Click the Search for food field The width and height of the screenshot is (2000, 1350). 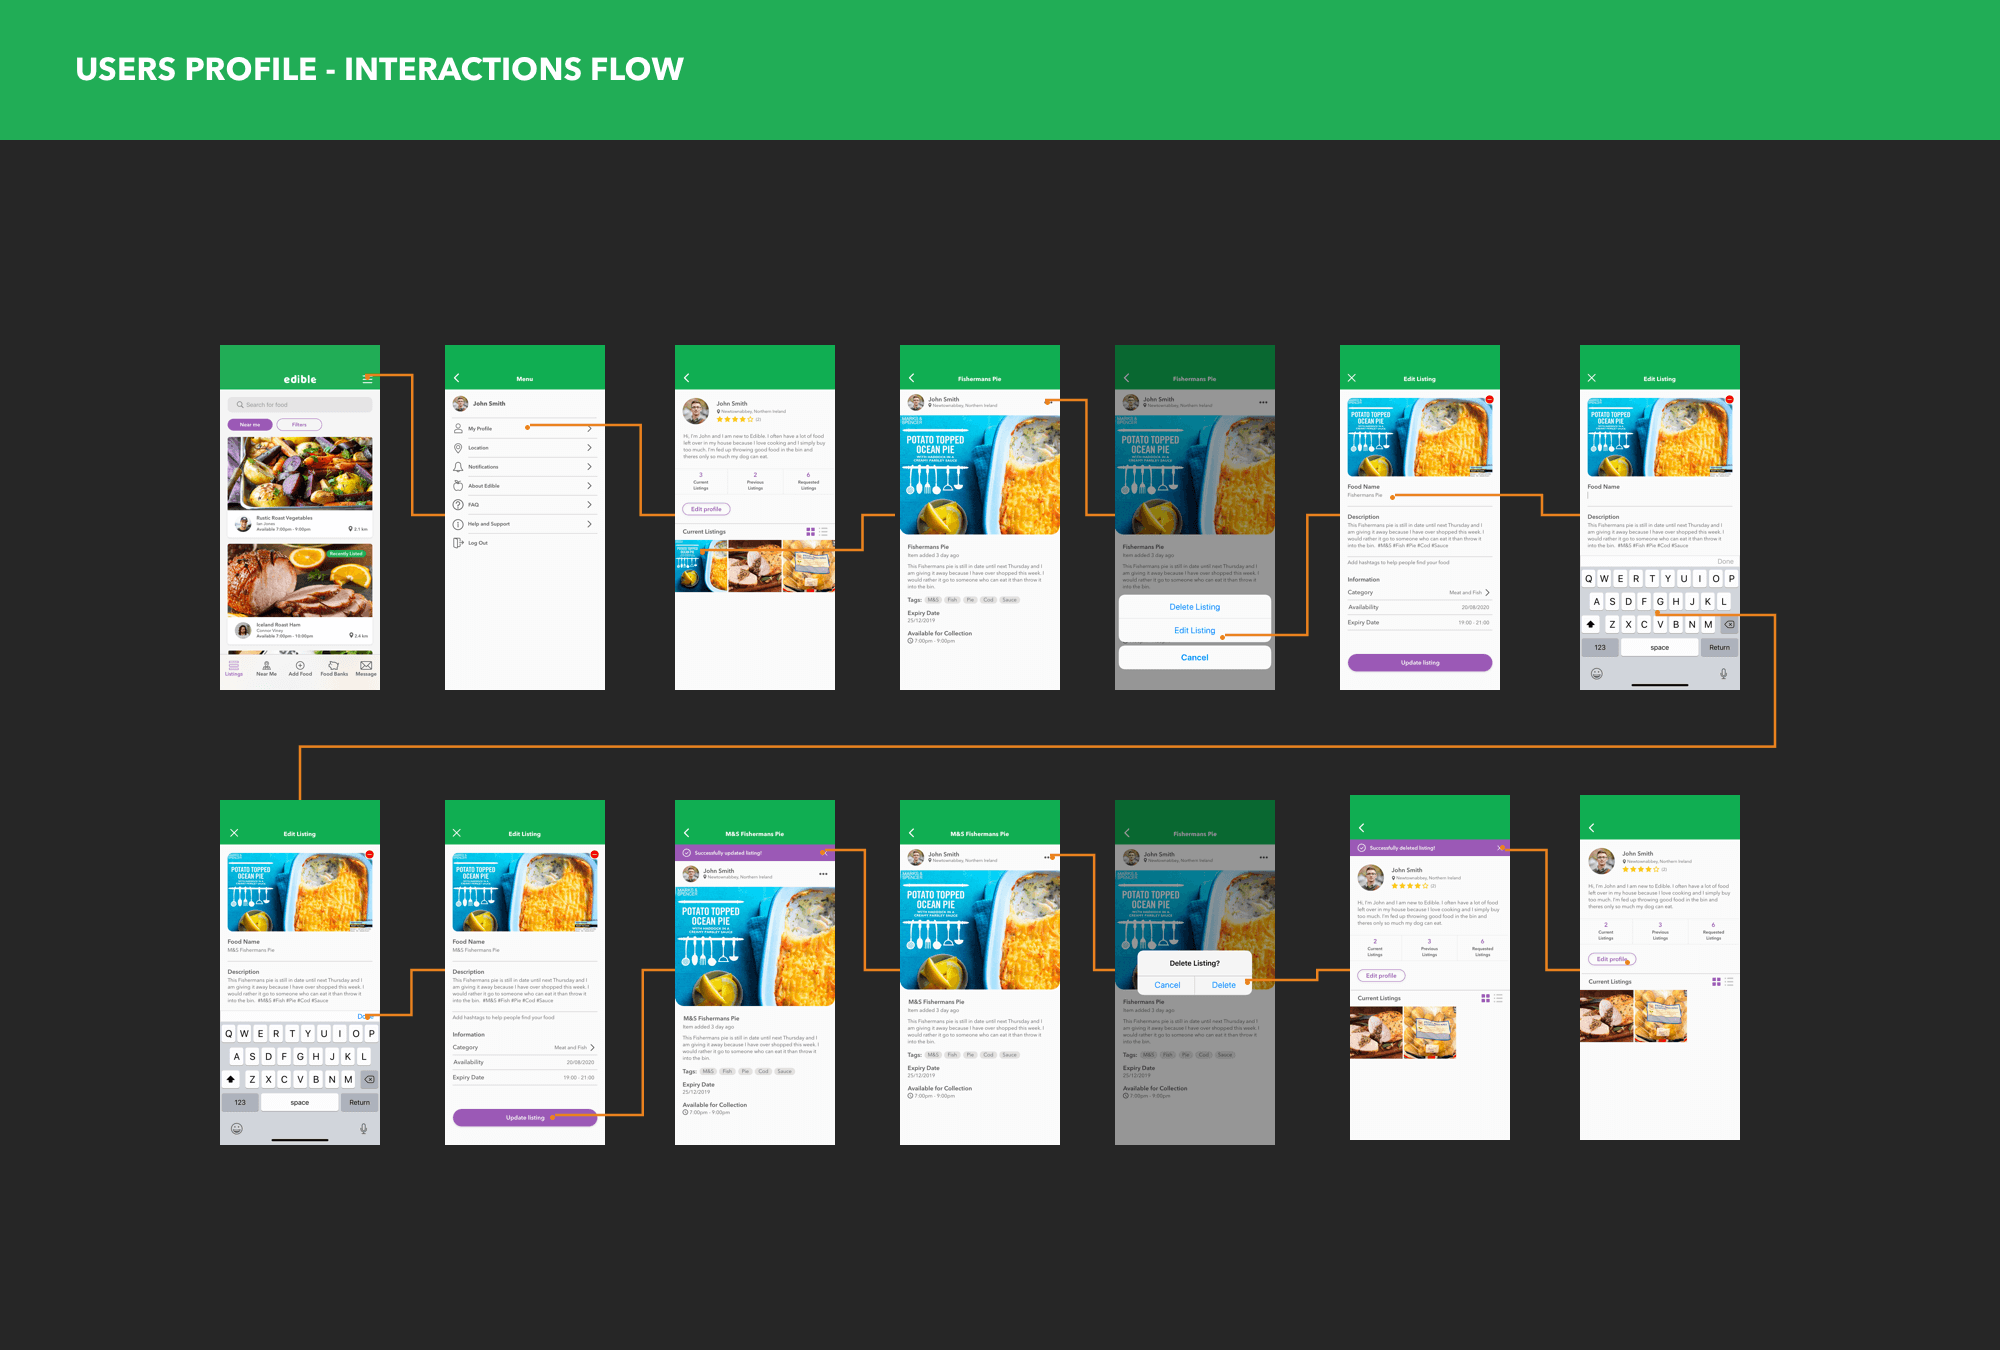click(300, 405)
